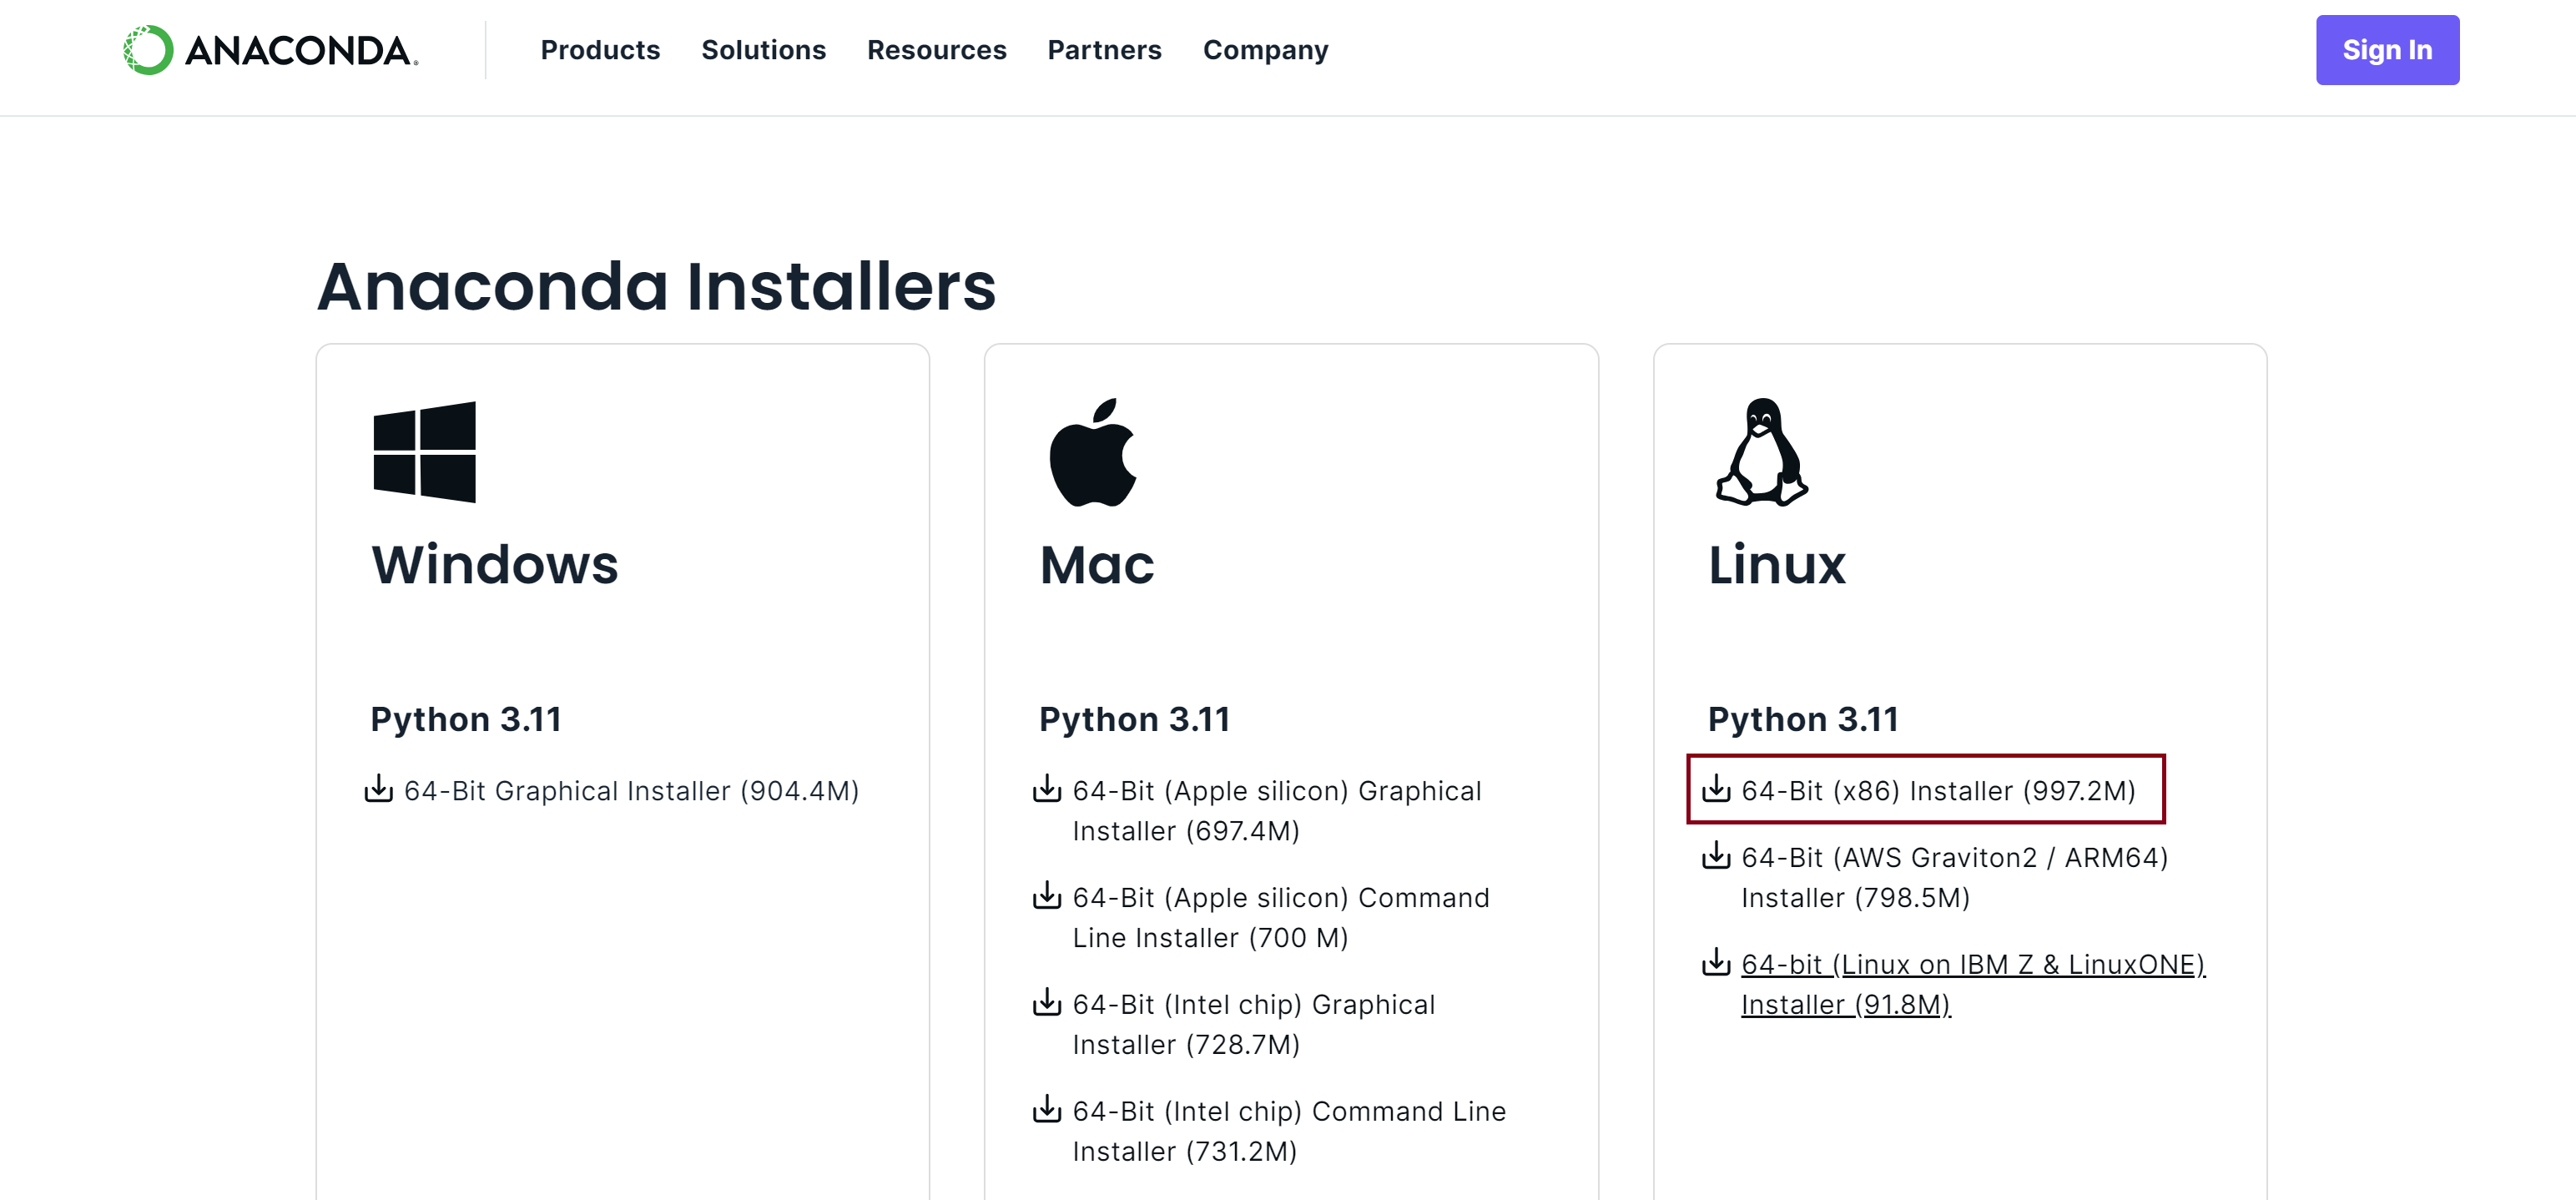
Task: Open the Solutions menu
Action: tap(763, 50)
